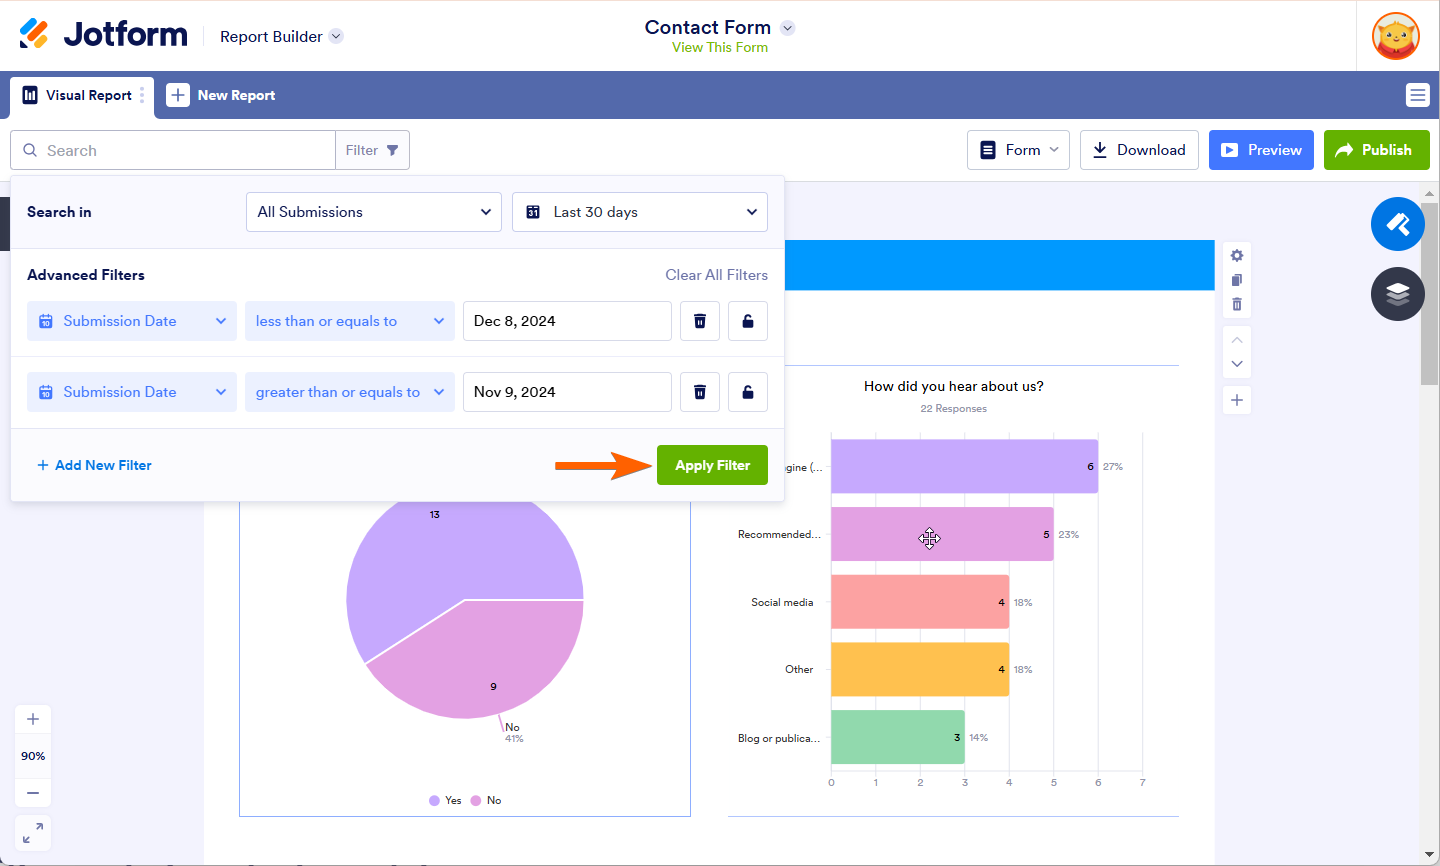Open the hamburger menu in the report tab bar

1417,95
